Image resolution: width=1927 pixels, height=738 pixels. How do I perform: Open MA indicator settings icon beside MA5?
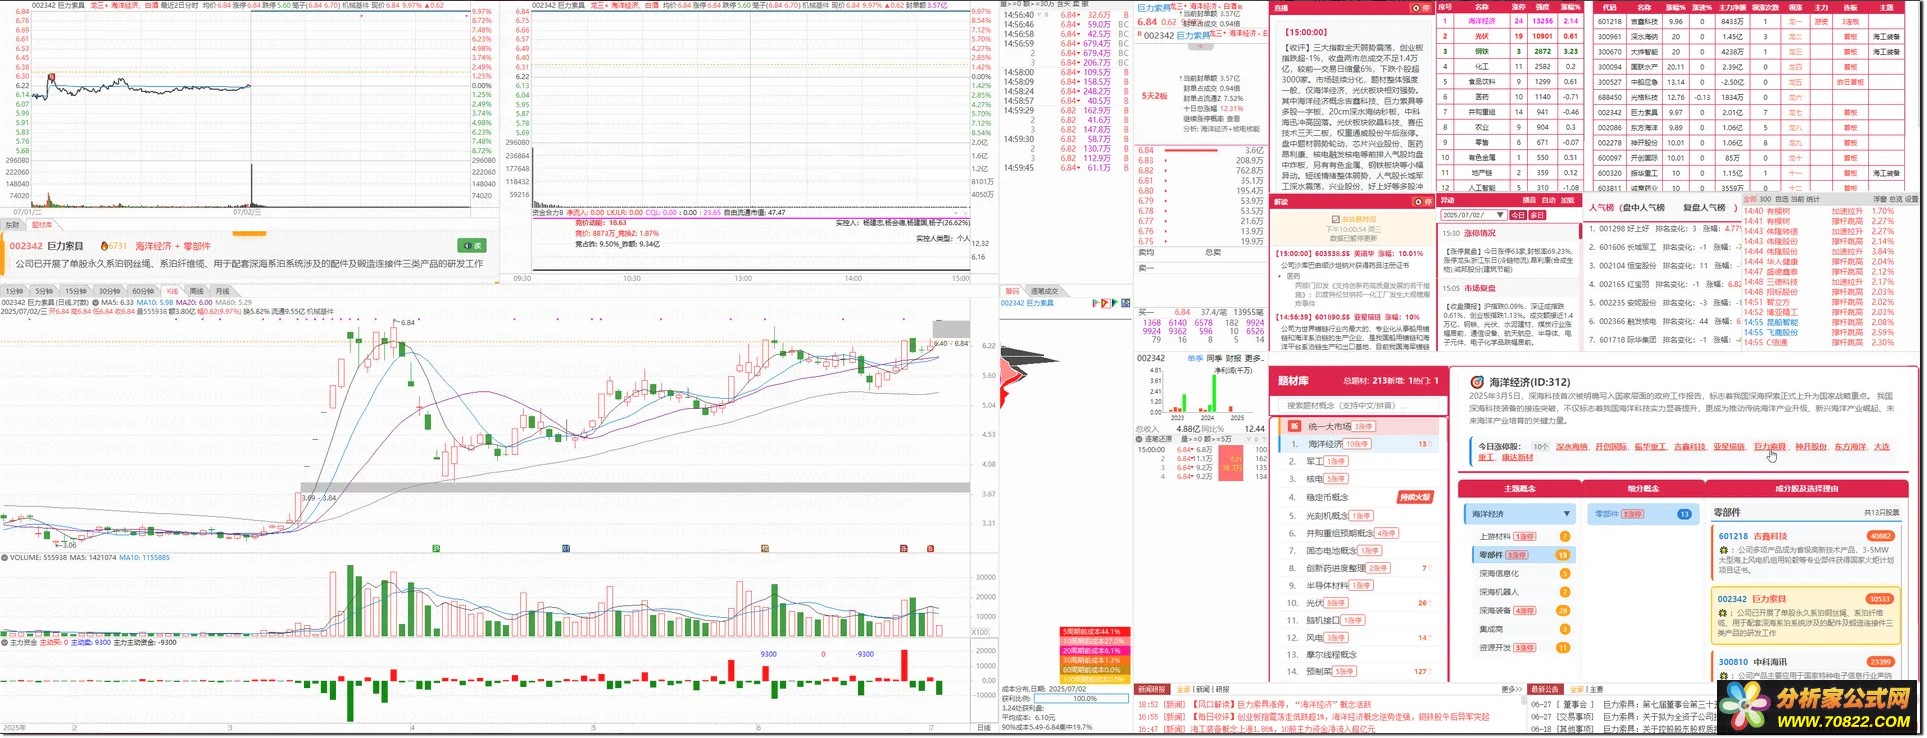coord(95,302)
